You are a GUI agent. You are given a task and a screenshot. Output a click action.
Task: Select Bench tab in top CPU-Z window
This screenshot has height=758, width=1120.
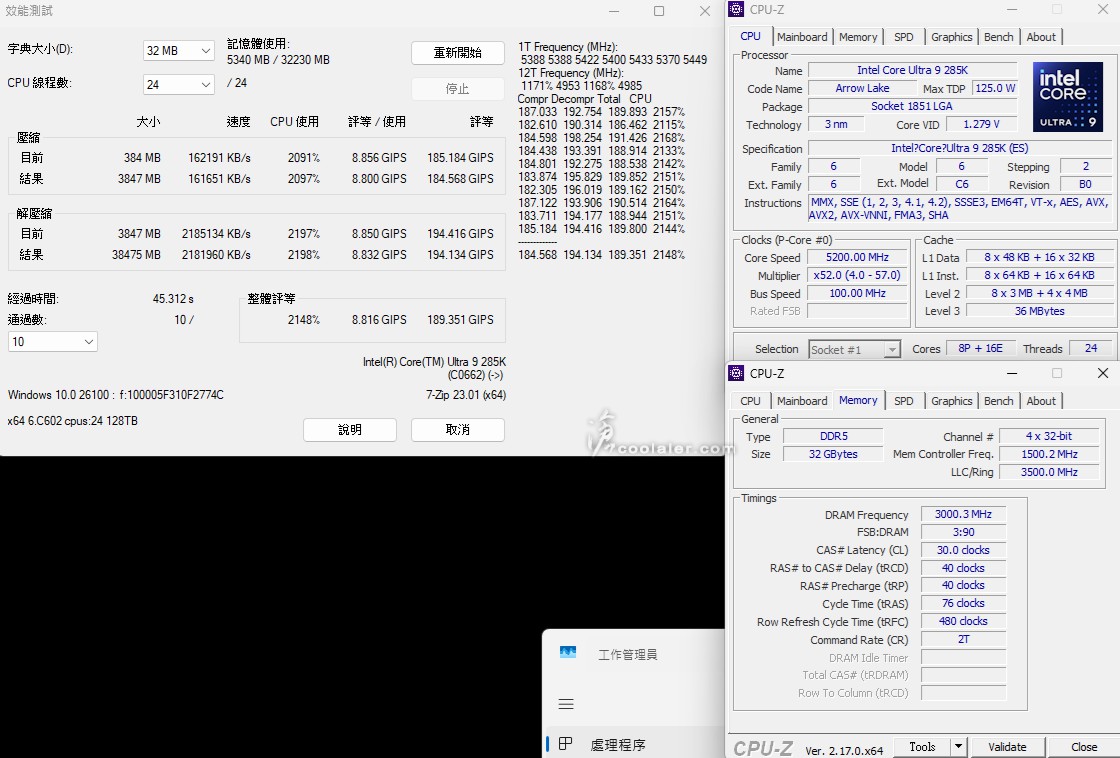coord(998,37)
